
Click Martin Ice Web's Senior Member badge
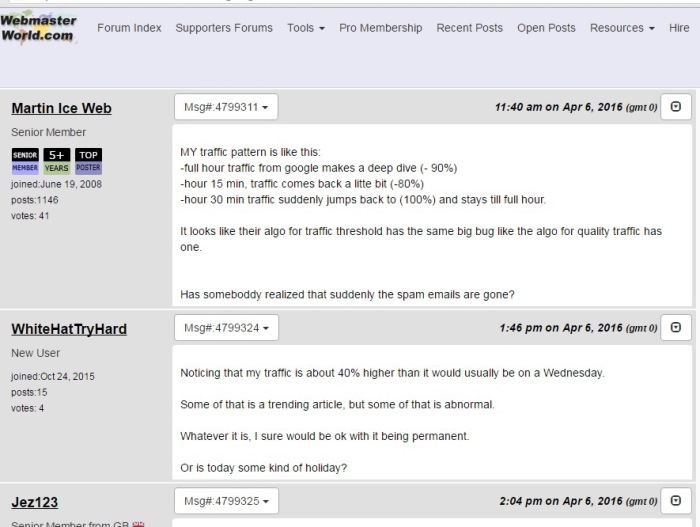click(25, 161)
